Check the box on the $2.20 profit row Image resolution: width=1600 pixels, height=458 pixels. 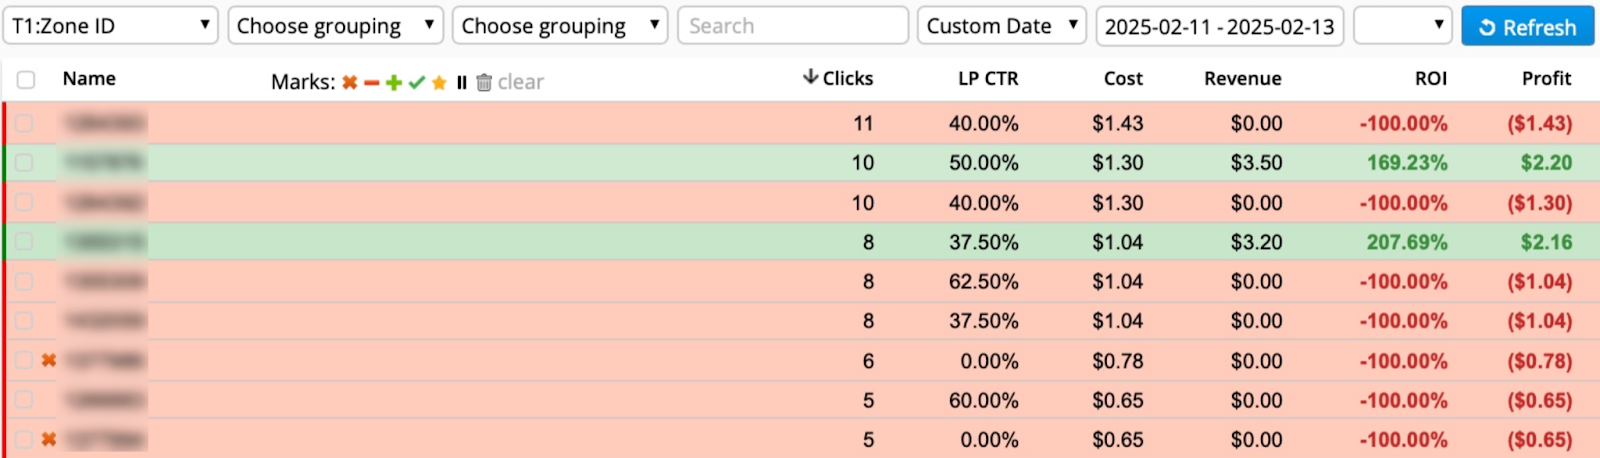tap(24, 162)
